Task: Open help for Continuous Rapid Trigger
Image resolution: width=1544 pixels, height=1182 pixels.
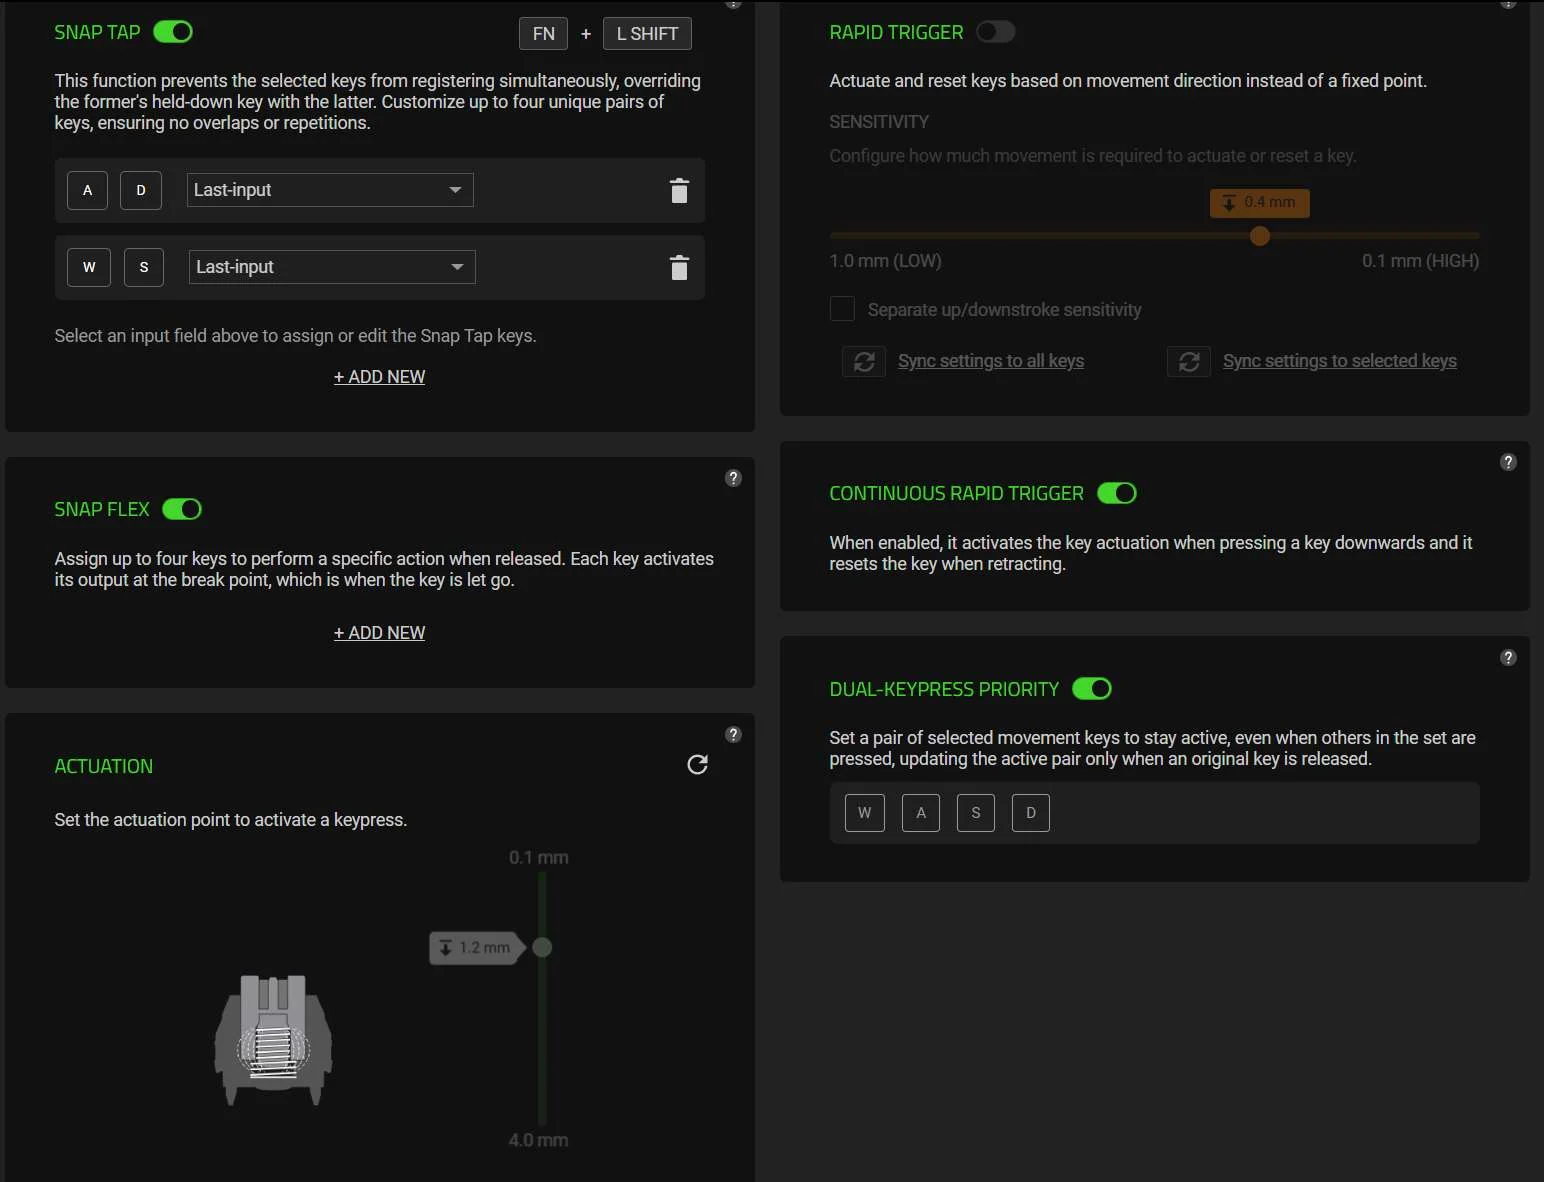Action: (x=1508, y=462)
